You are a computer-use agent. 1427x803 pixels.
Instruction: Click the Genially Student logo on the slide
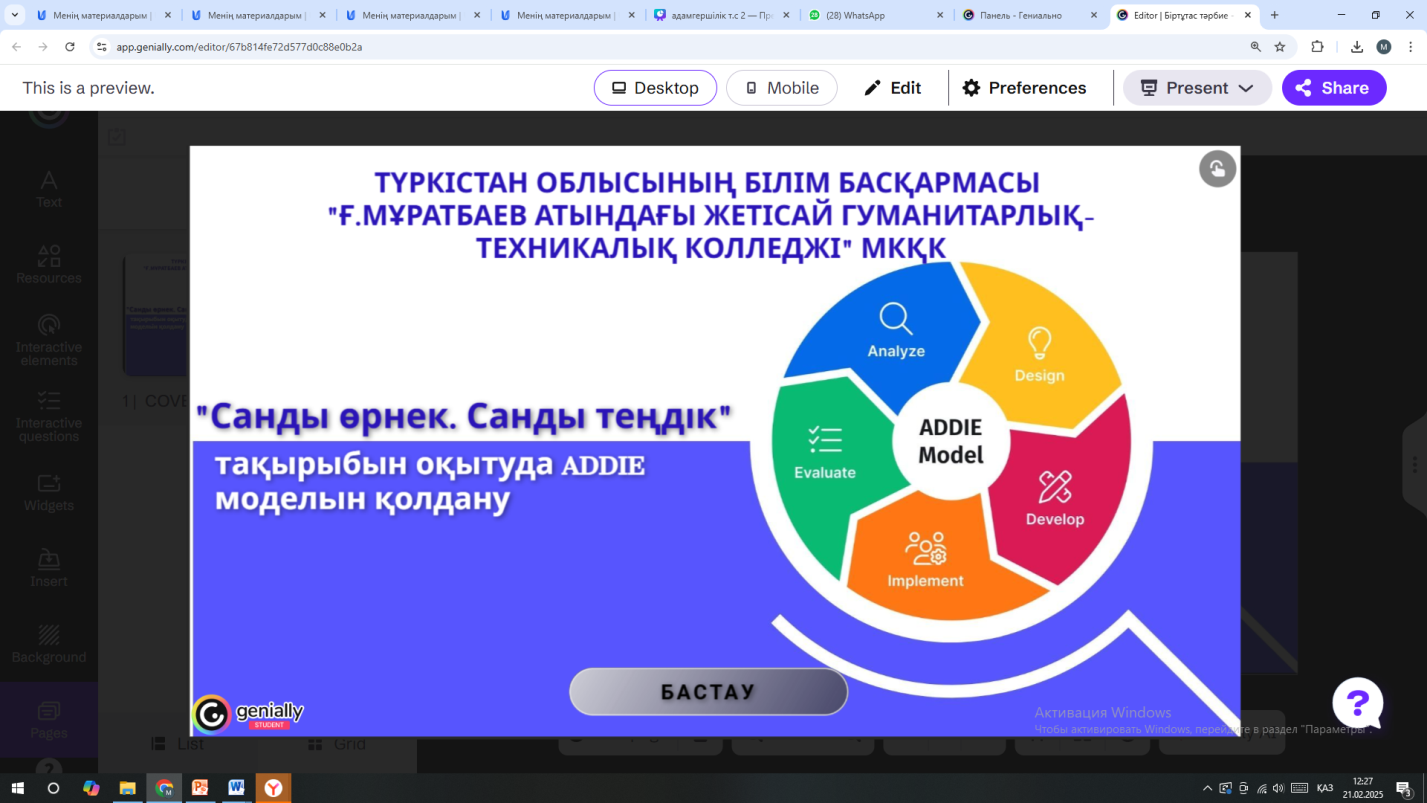(x=247, y=714)
